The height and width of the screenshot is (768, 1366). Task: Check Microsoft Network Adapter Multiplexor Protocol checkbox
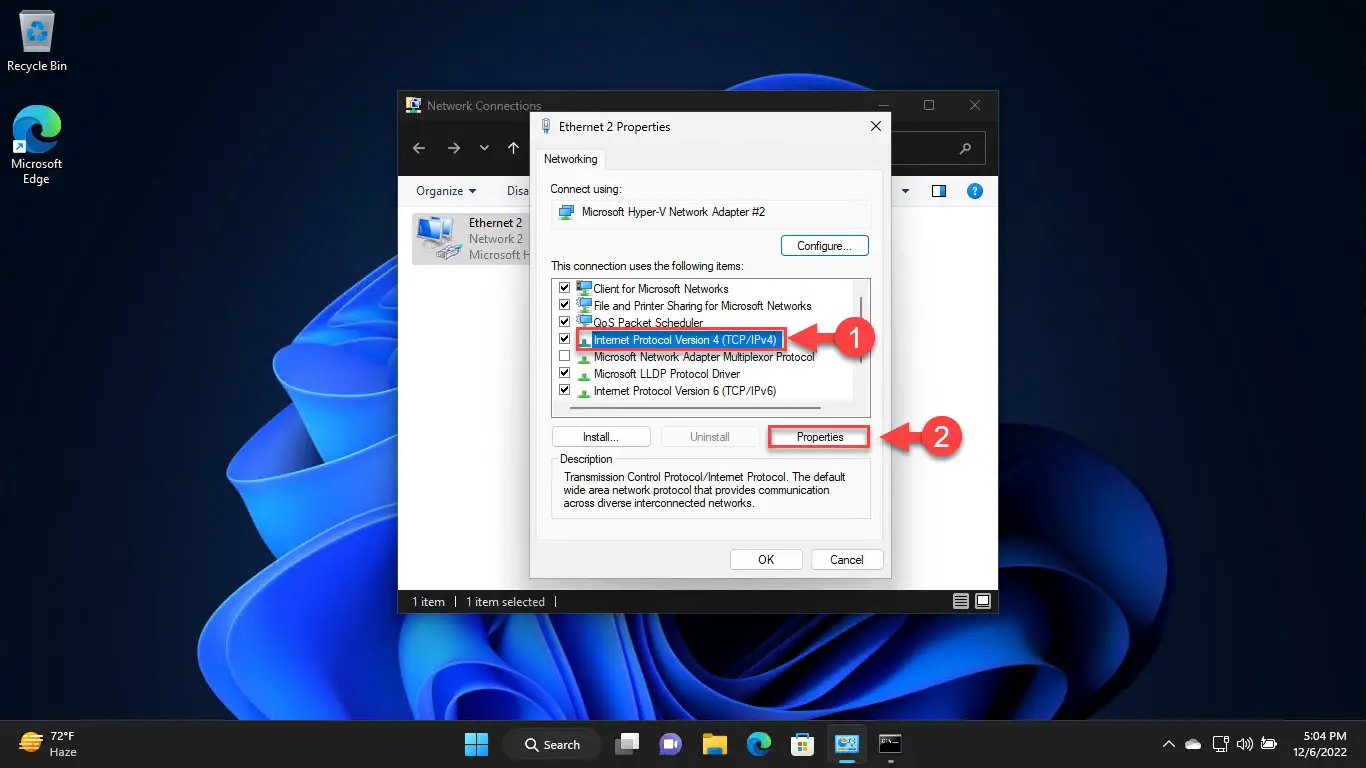(565, 356)
